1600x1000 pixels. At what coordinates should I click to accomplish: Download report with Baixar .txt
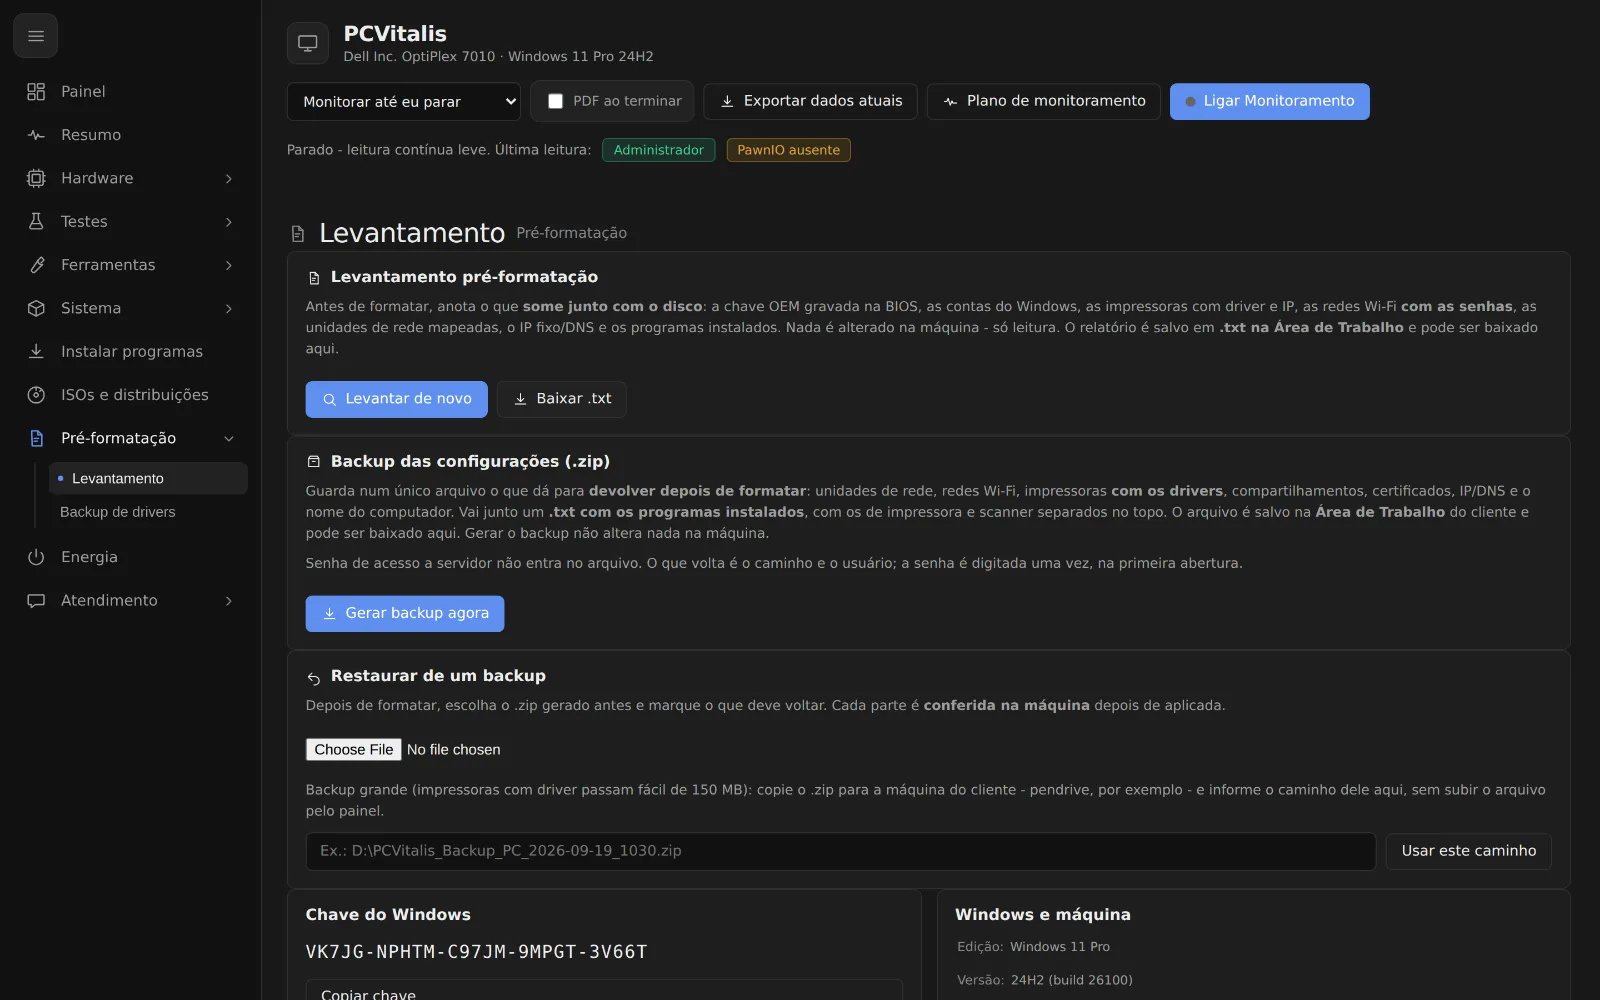562,399
